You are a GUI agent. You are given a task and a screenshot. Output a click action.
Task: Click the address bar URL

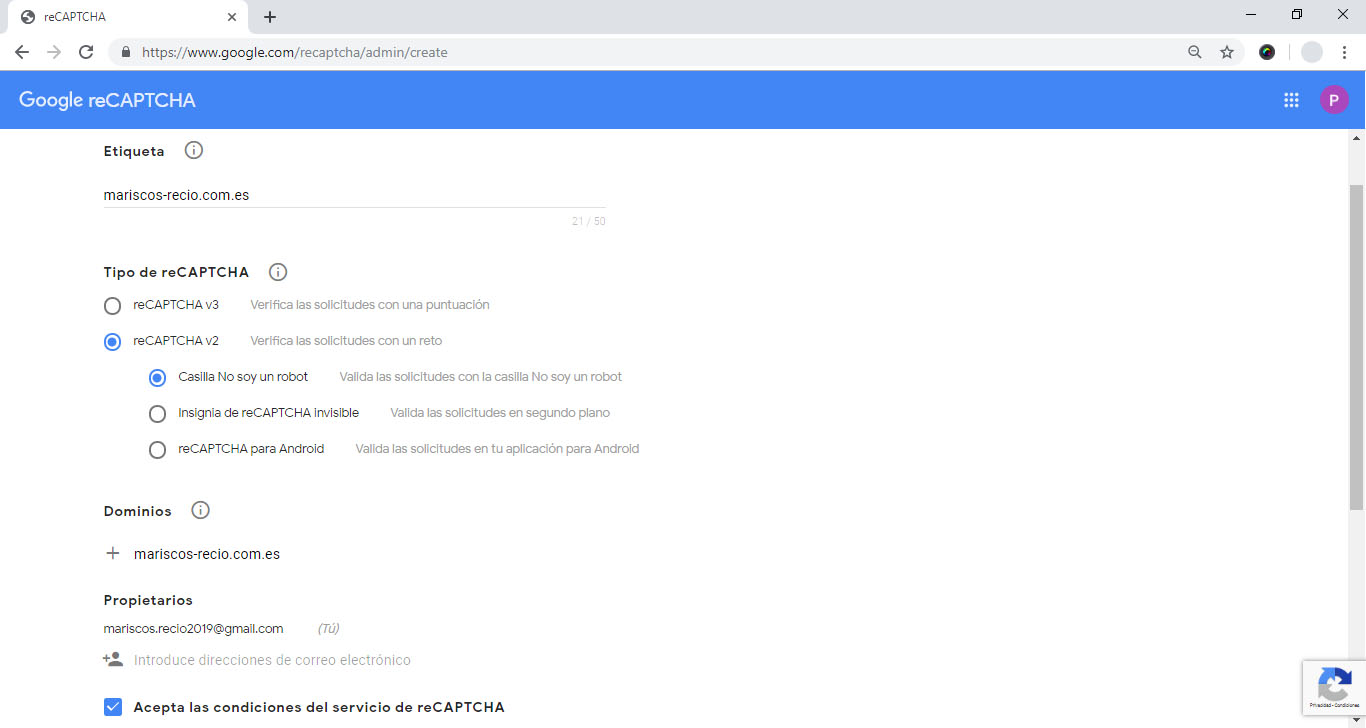click(x=295, y=52)
